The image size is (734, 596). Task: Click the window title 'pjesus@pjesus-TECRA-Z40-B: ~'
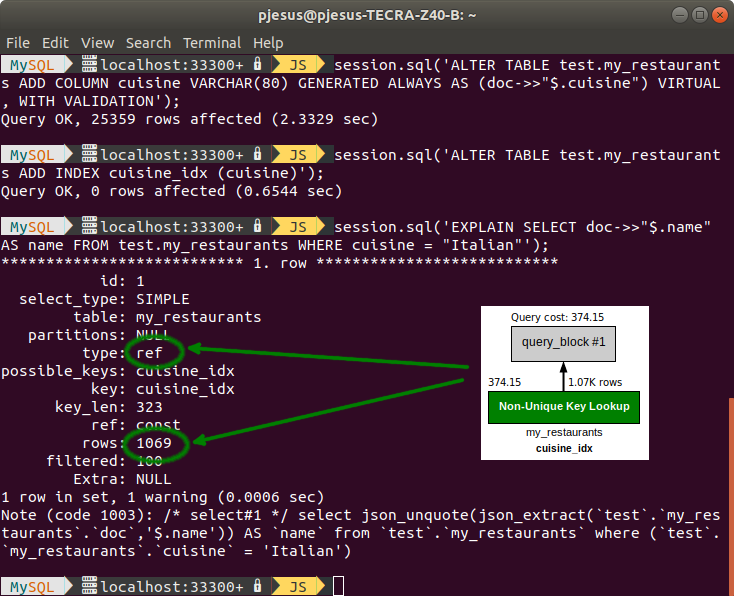[x=367, y=15]
